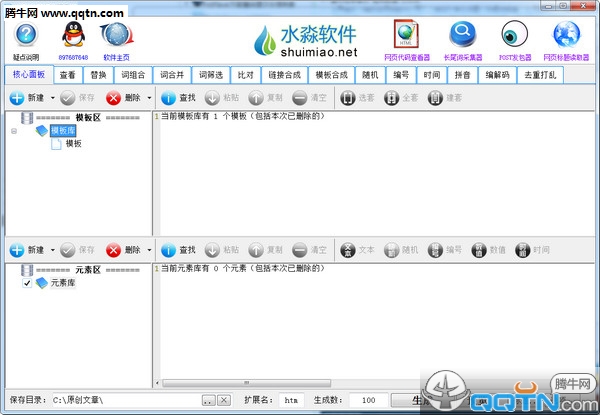Screen dimensions: 600x415
Task: Switch to the 核心面板 tab
Action: (29, 75)
